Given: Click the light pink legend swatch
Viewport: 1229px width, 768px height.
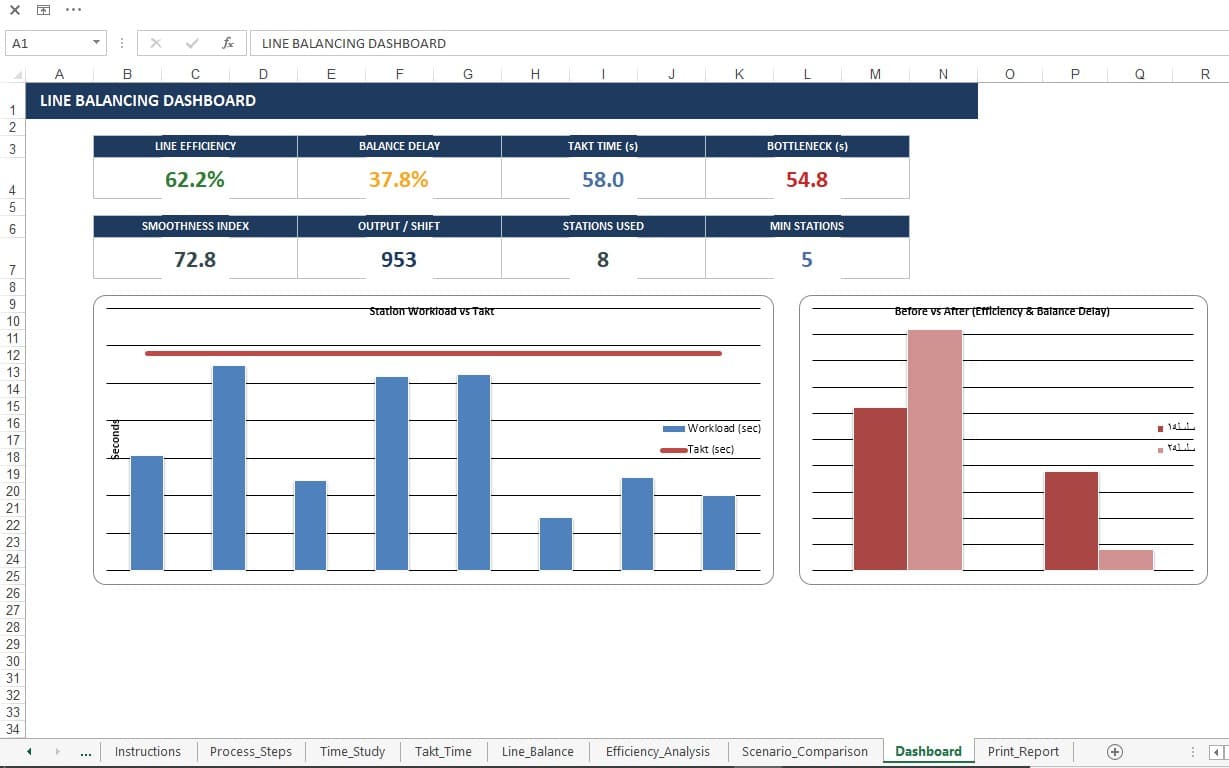Looking at the screenshot, I should [1160, 449].
